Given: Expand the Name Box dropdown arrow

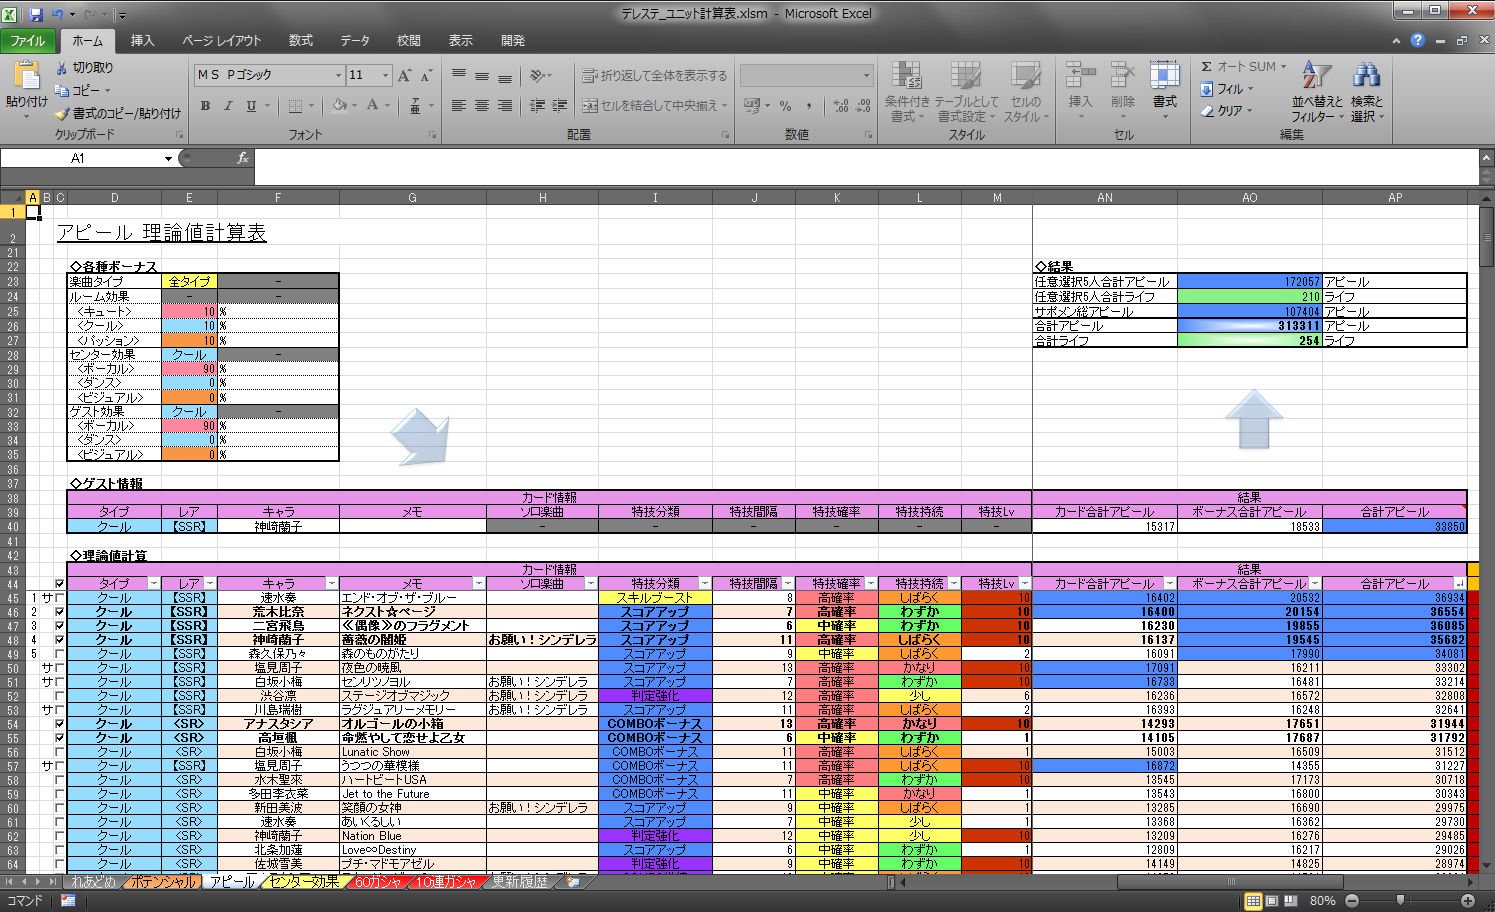Looking at the screenshot, I should [x=168, y=158].
